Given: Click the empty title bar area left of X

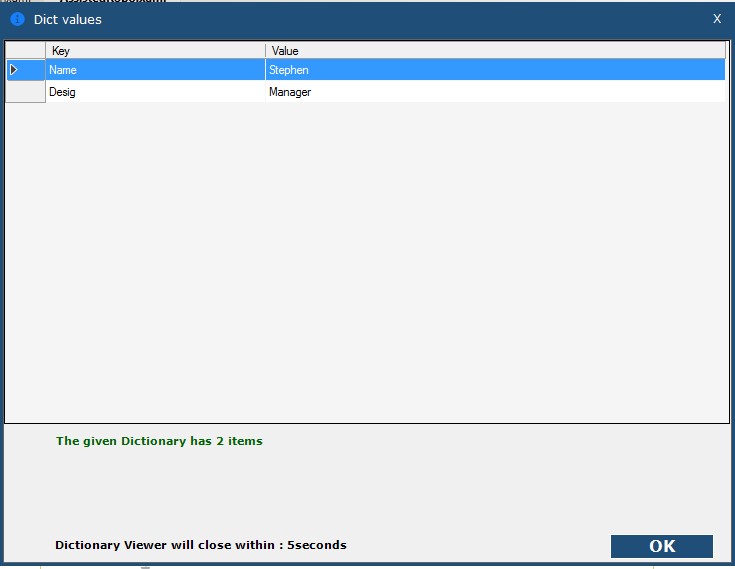Looking at the screenshot, I should [x=400, y=19].
